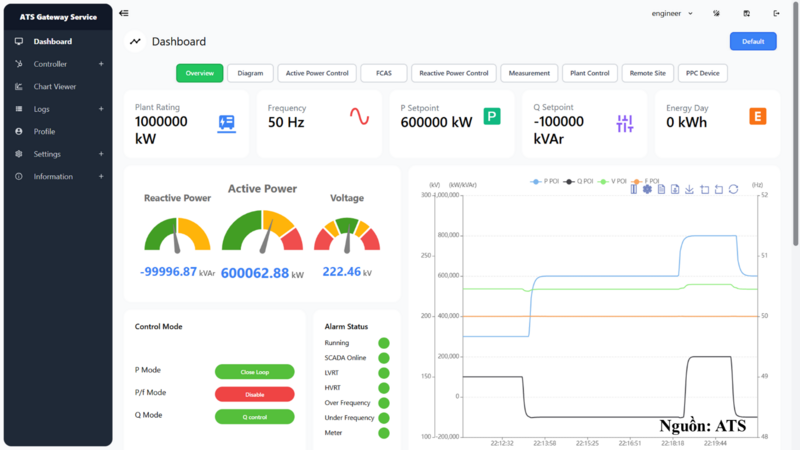Toggle the Q POI legend series
Screen dimensions: 800x450
point(578,181)
